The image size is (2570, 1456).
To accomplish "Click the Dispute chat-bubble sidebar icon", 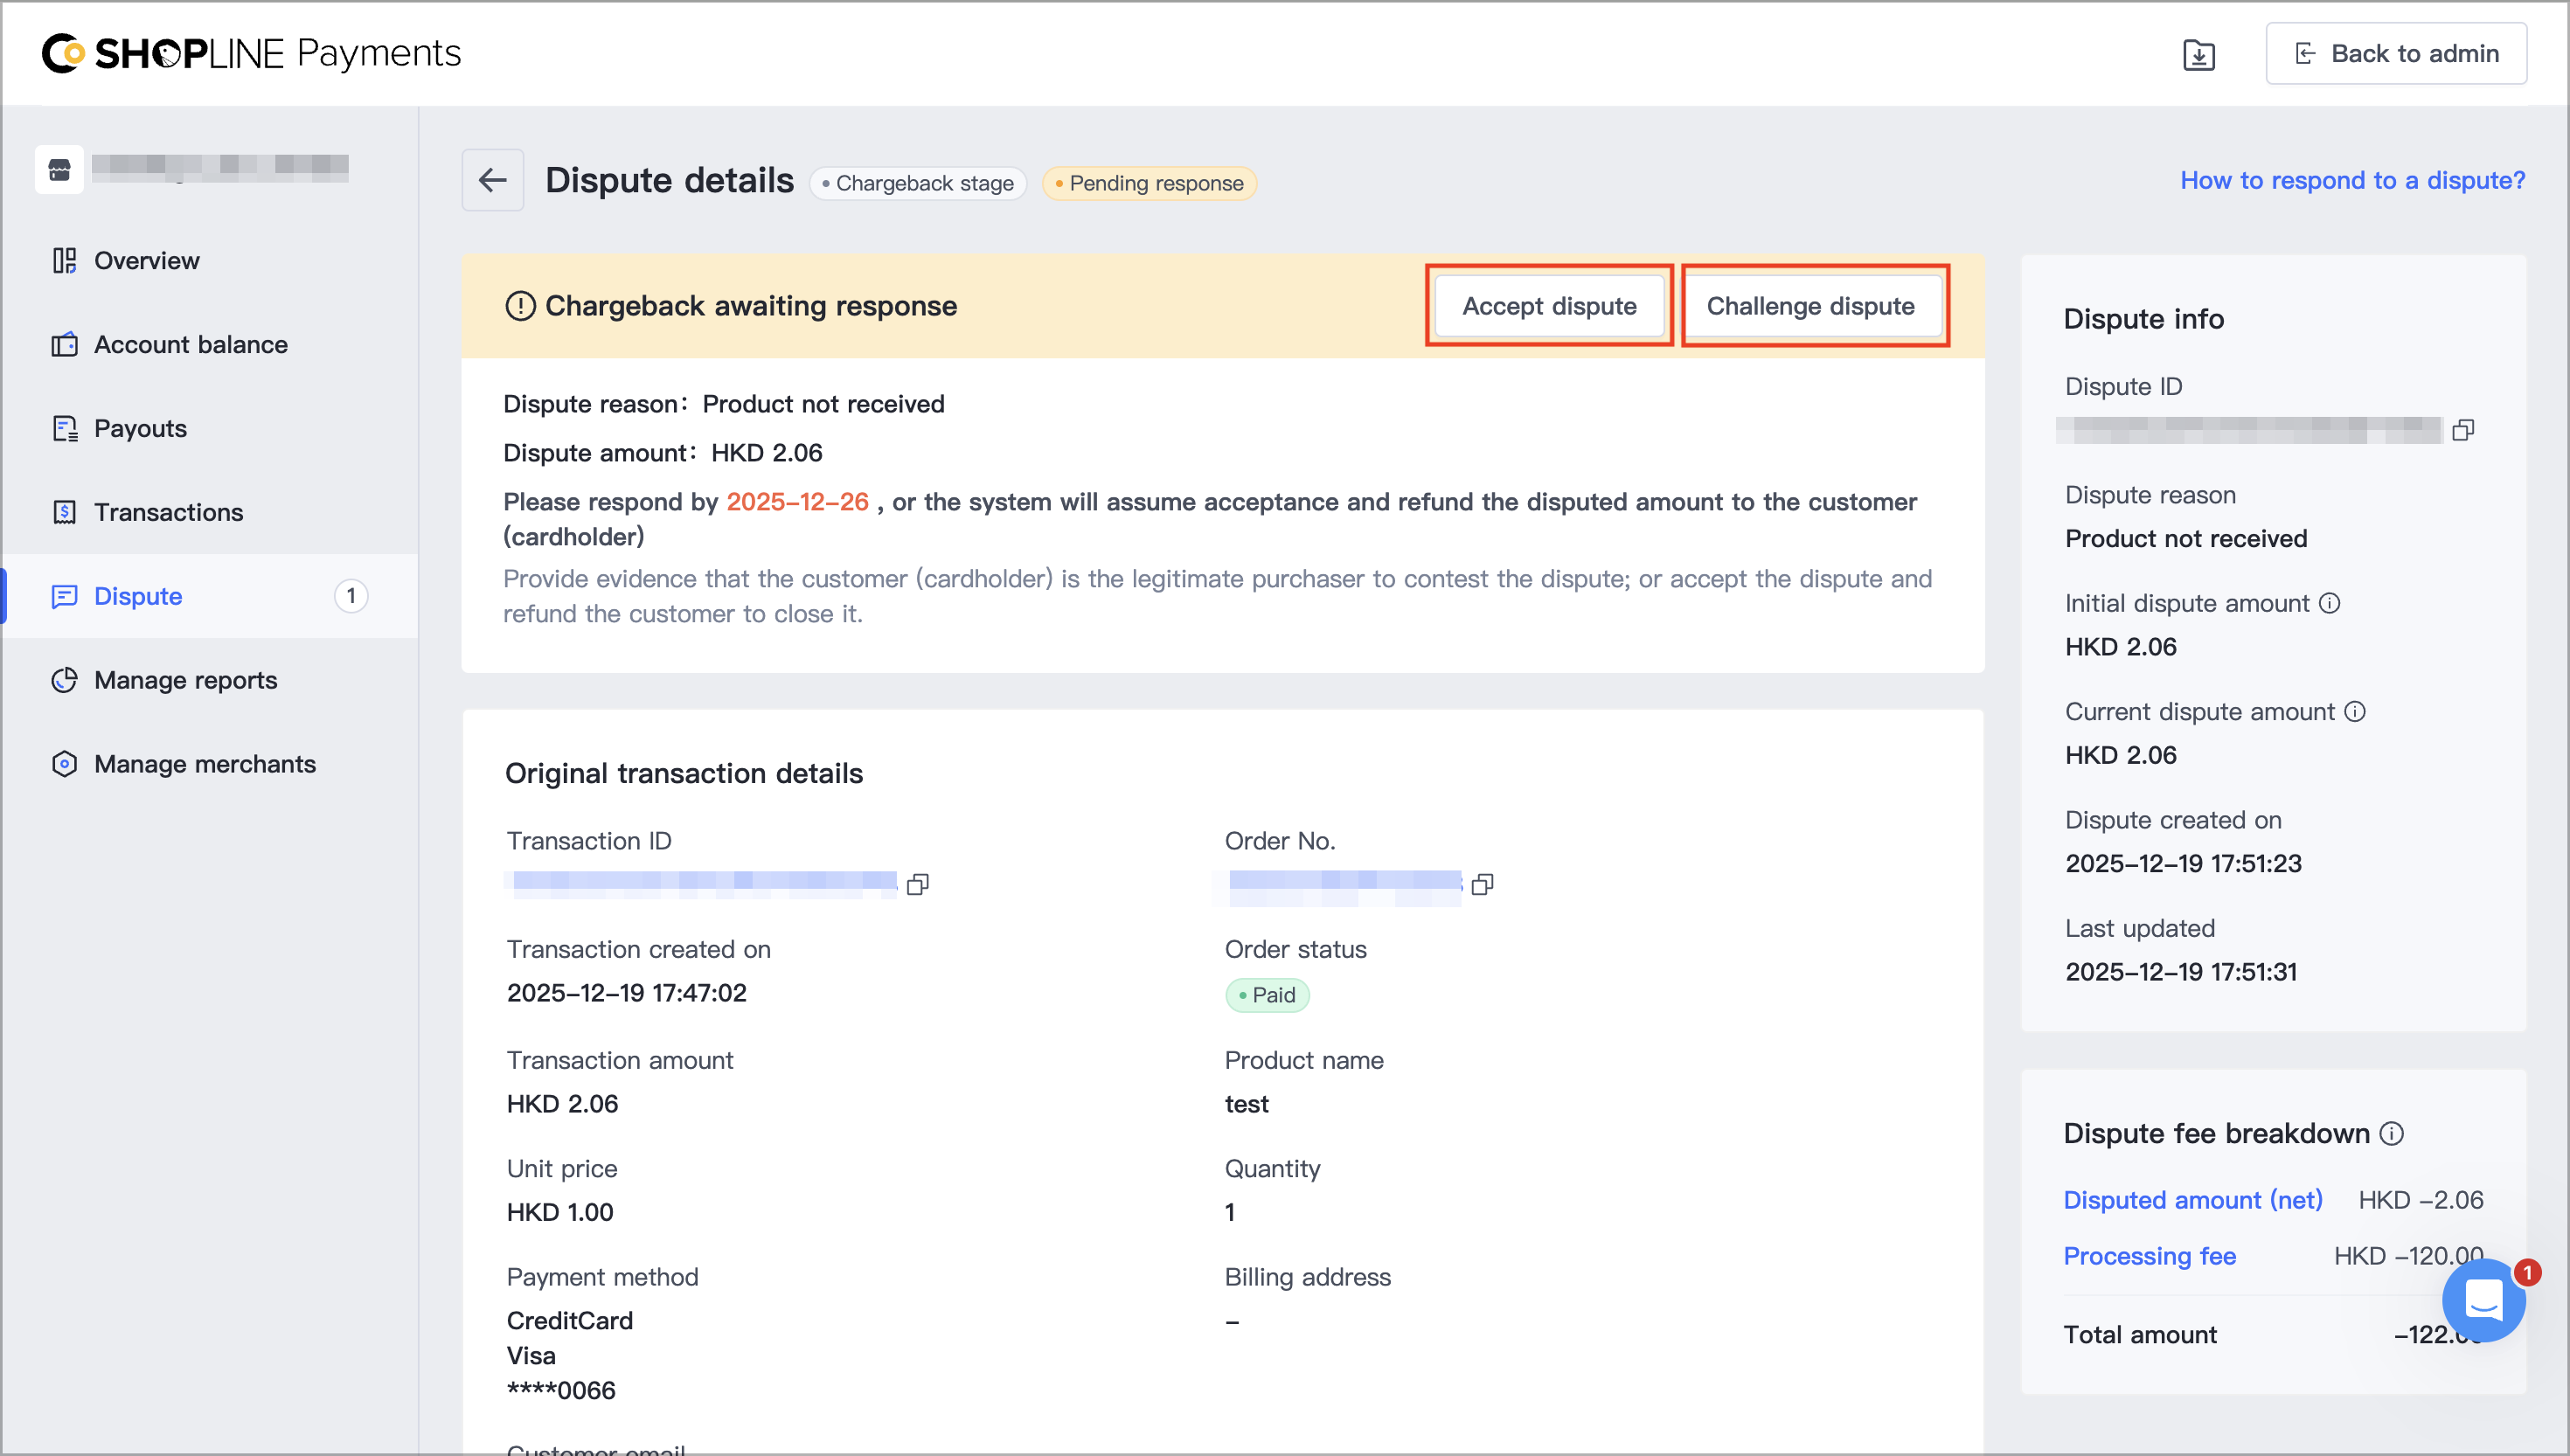I will click(x=64, y=597).
